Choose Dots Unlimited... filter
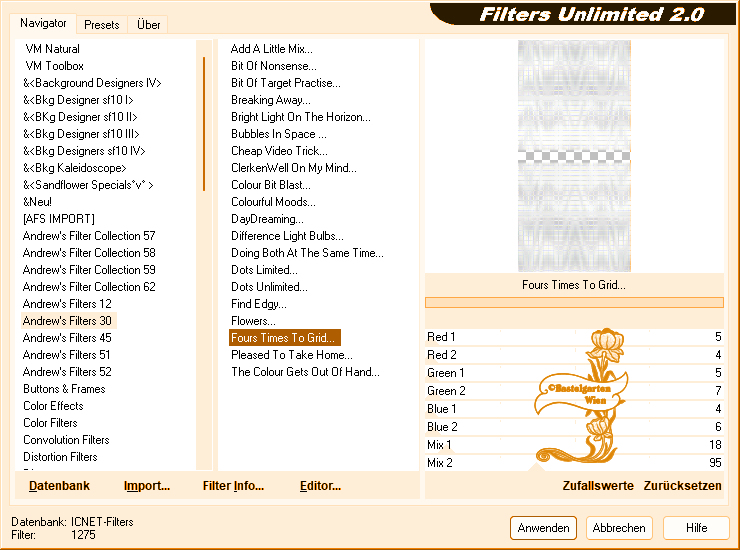The height and width of the screenshot is (550, 740). click(269, 287)
